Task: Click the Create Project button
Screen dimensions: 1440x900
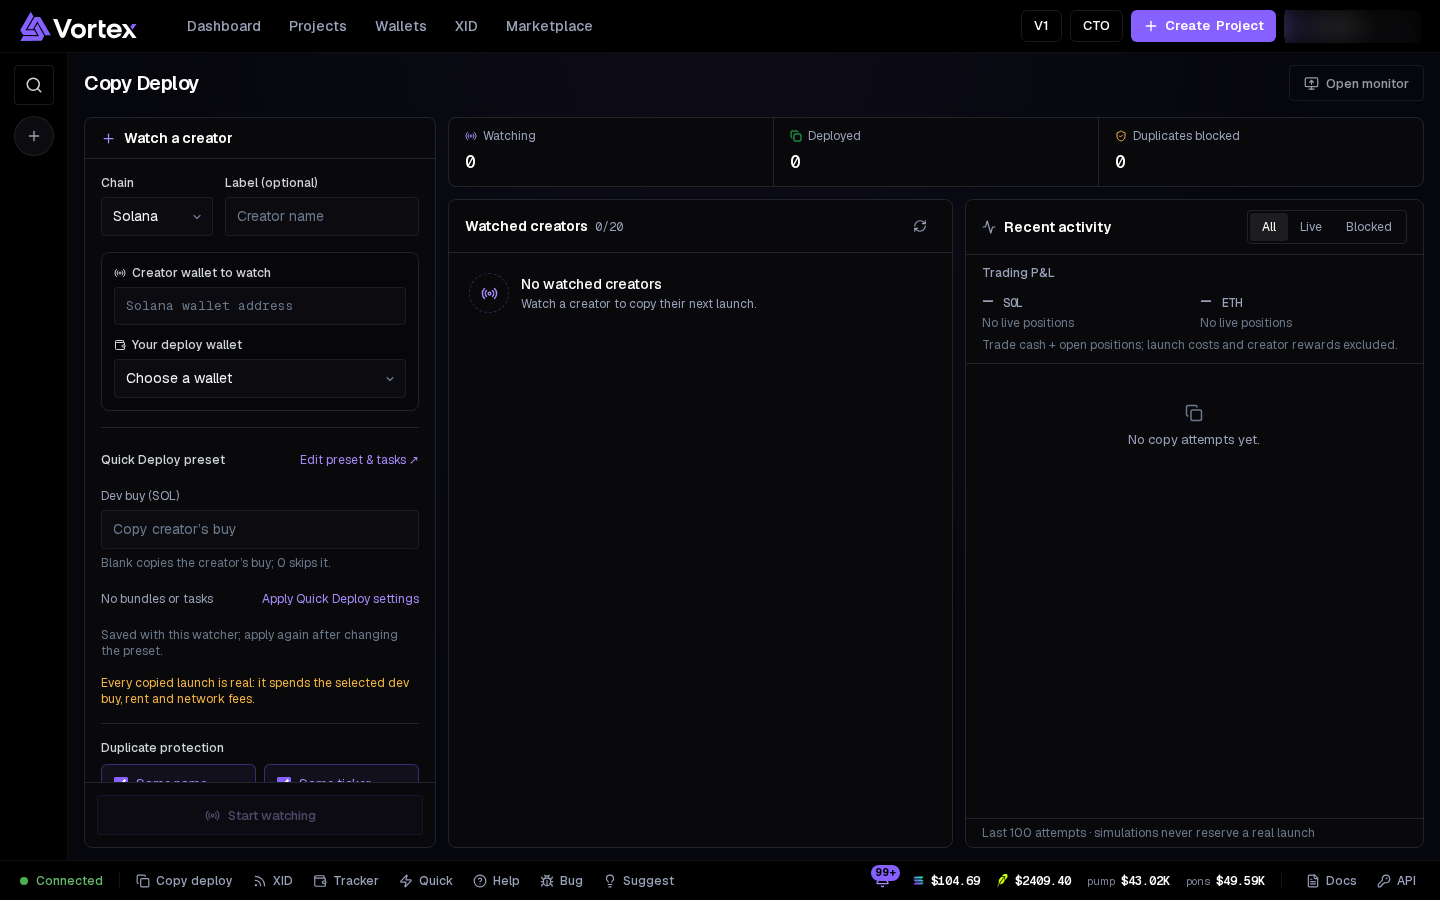Action: pos(1203,26)
